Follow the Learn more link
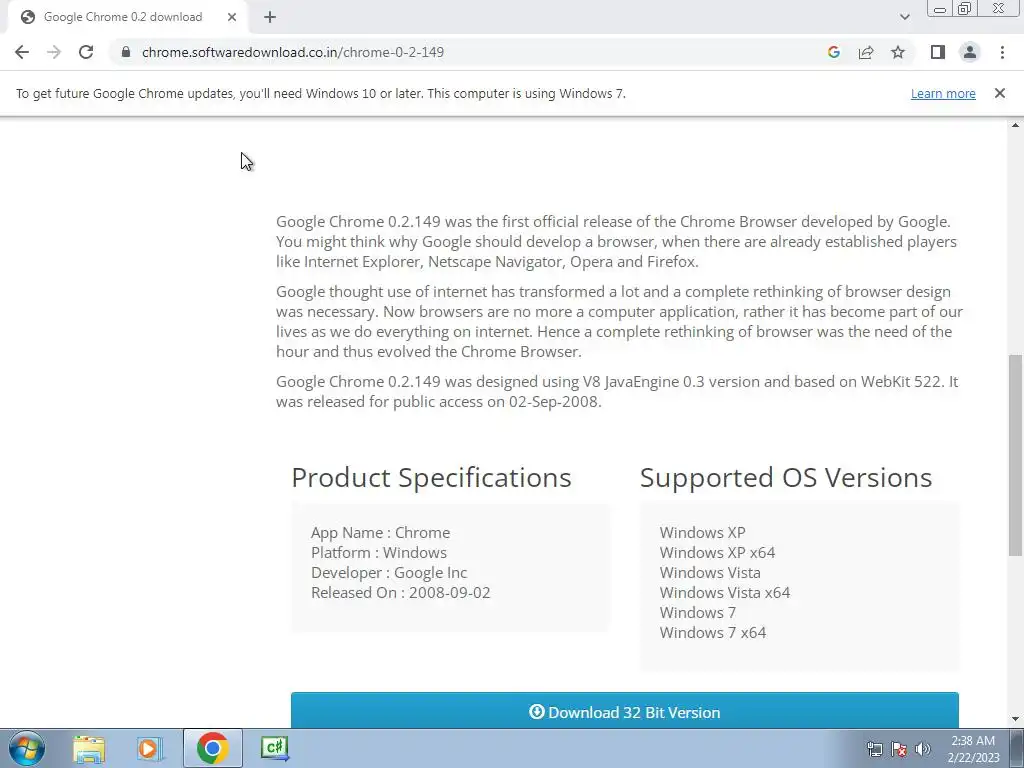Viewport: 1024px width, 768px height. pyautogui.click(x=943, y=93)
